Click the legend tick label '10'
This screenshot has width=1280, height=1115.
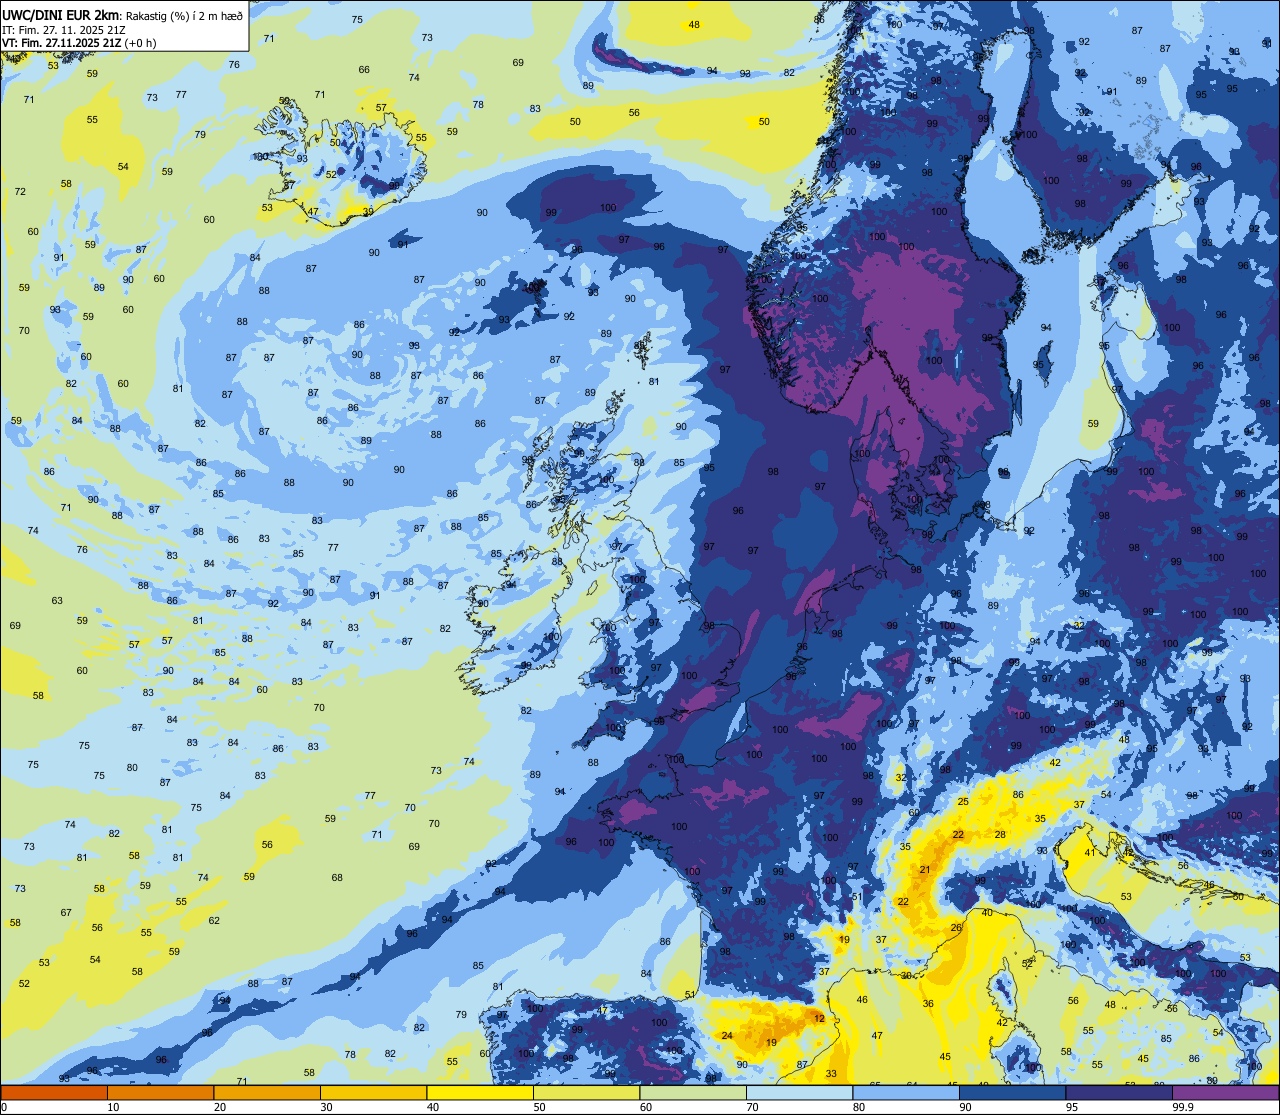[113, 1107]
